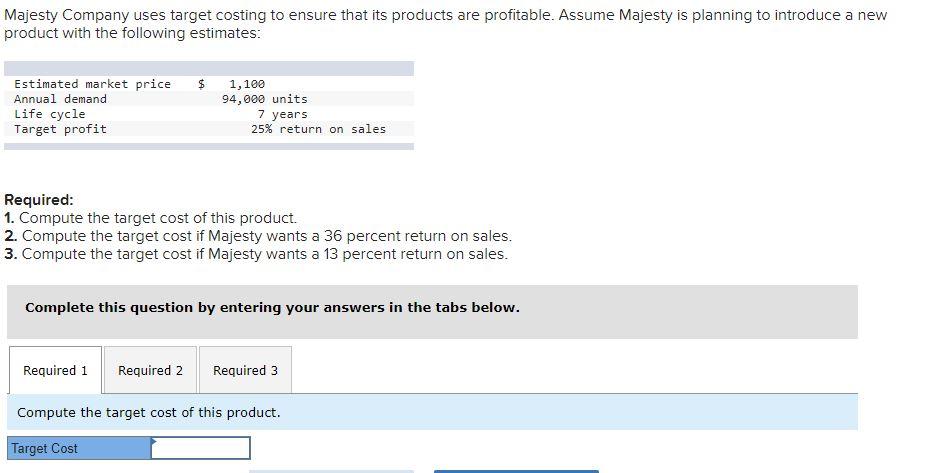The height and width of the screenshot is (473, 929).
Task: Click the 25% return on sales value
Action: click(318, 129)
